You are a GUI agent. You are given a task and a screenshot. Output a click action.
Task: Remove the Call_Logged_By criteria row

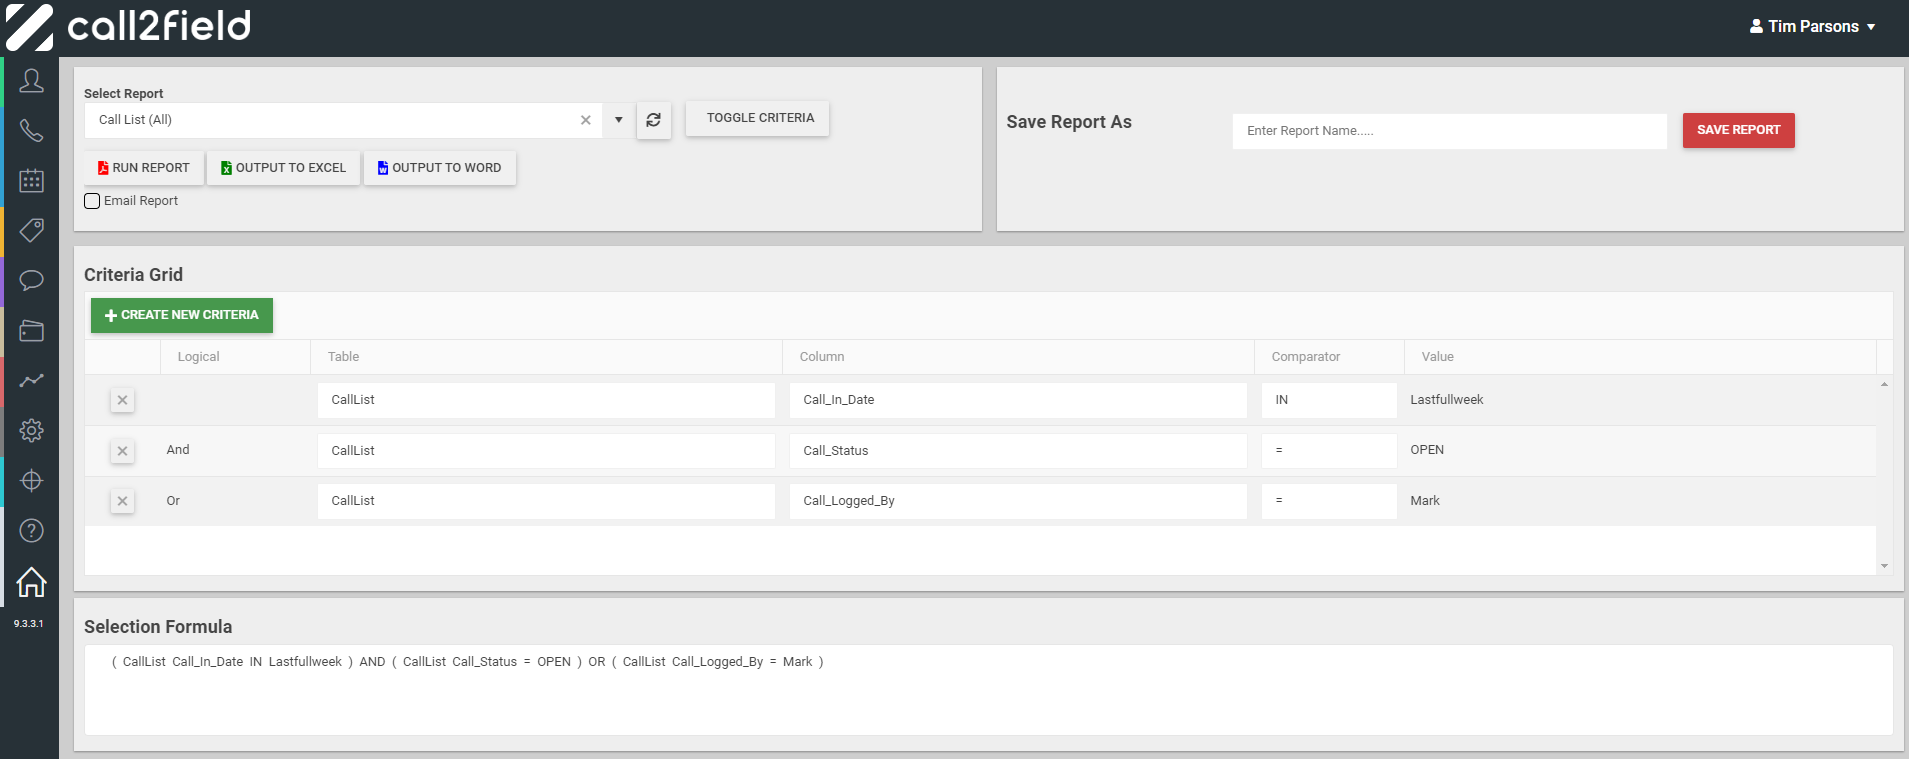122,501
